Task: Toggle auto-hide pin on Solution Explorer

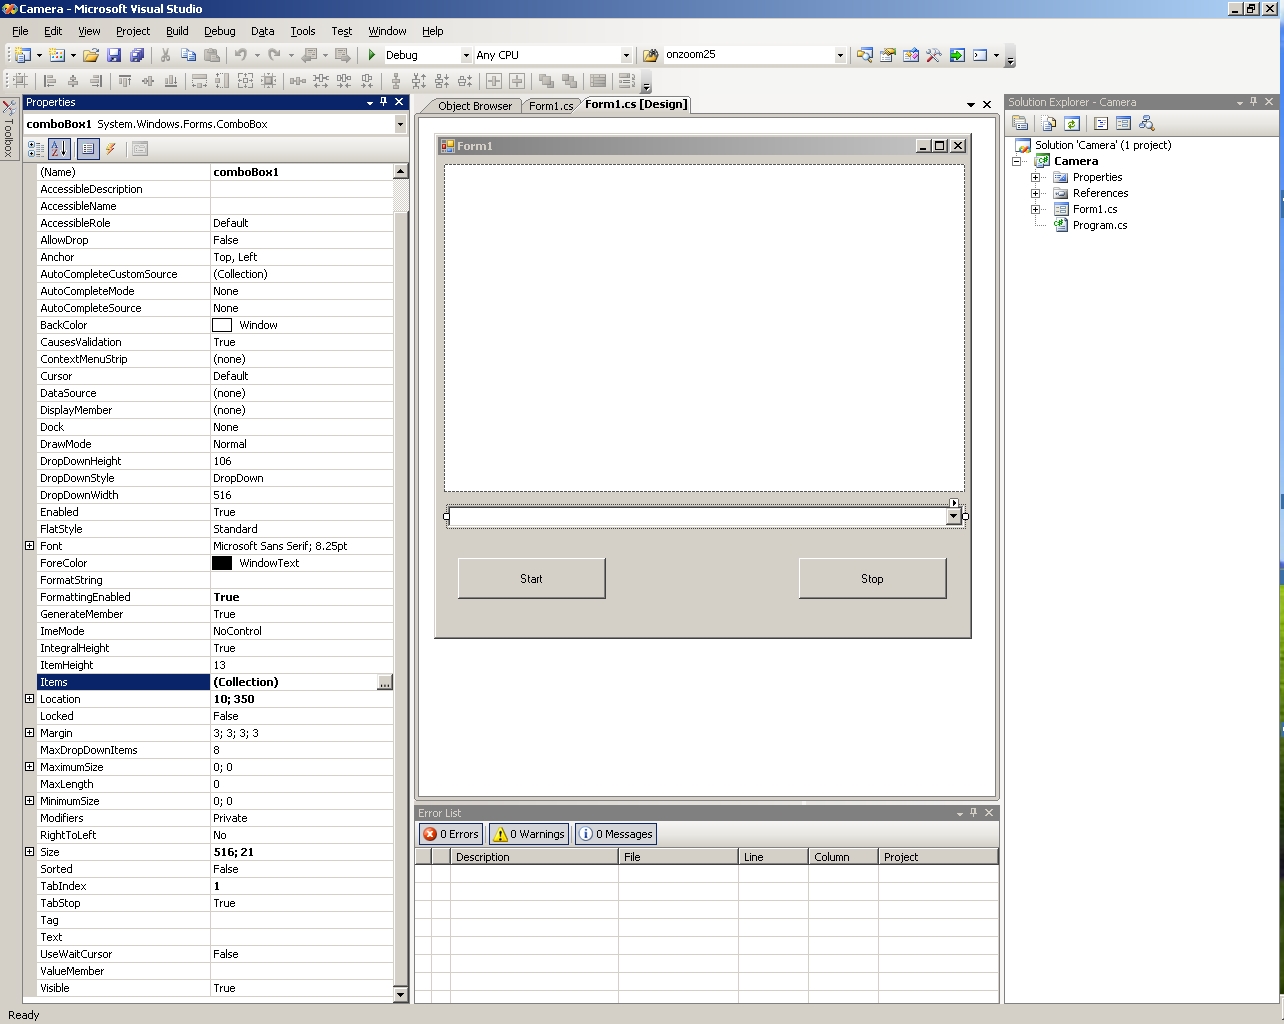Action: tap(1253, 102)
